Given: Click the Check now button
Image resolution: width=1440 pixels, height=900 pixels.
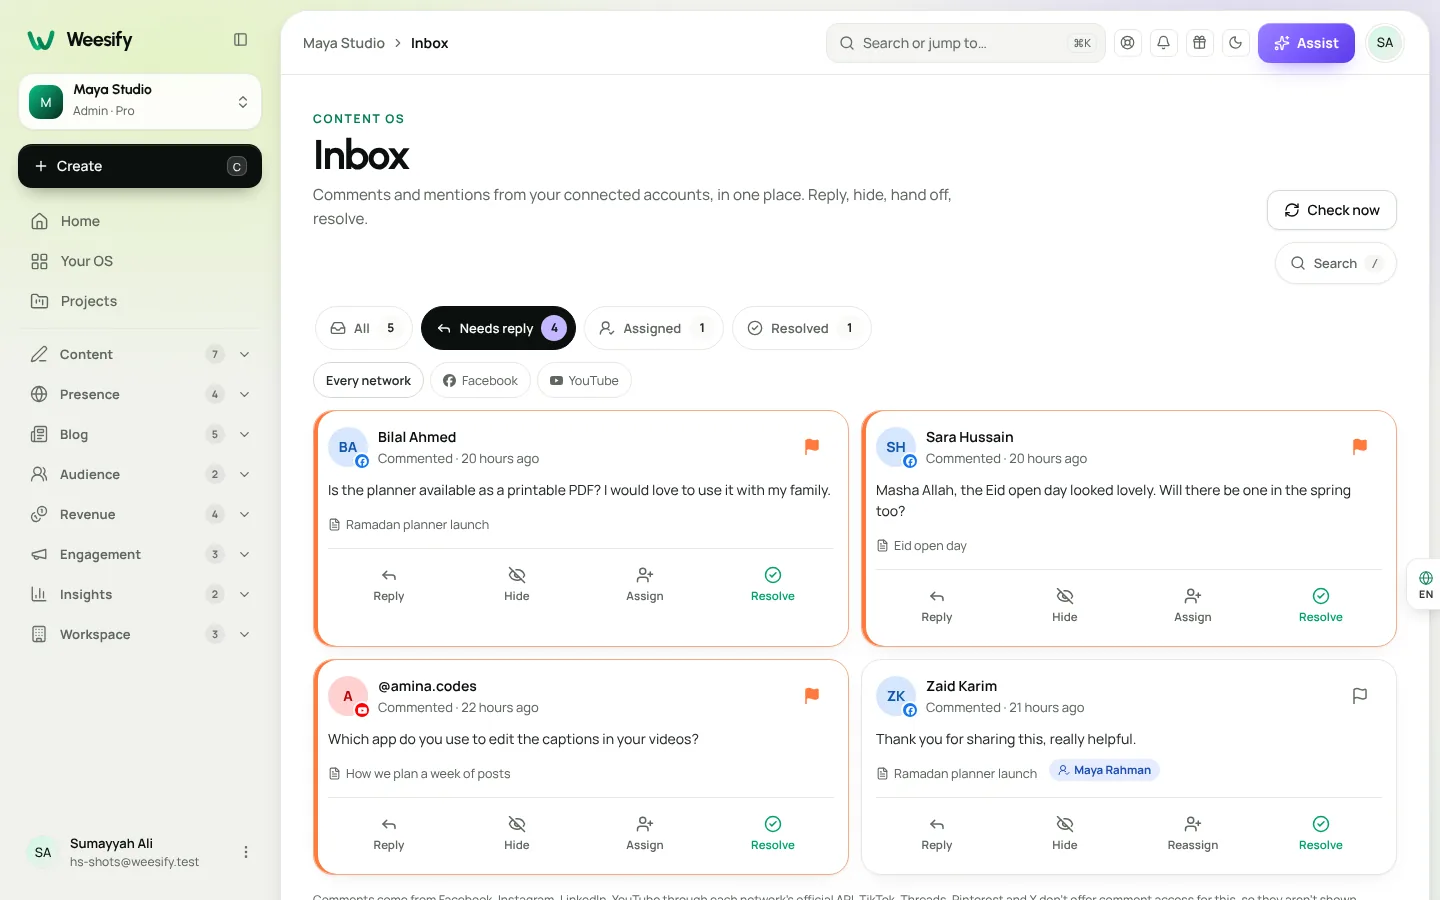Looking at the screenshot, I should [x=1332, y=210].
